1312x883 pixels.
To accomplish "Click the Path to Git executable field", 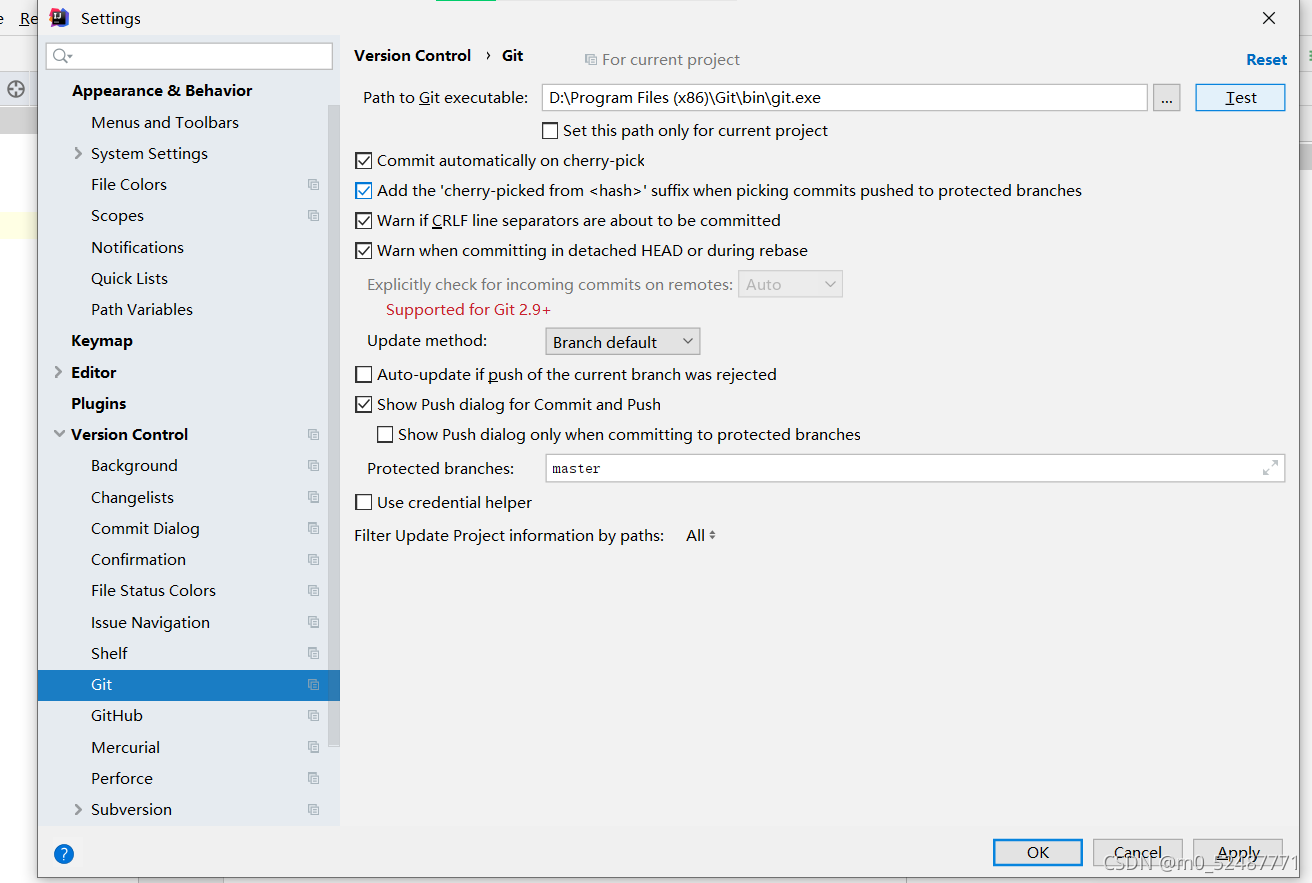I will (x=844, y=97).
